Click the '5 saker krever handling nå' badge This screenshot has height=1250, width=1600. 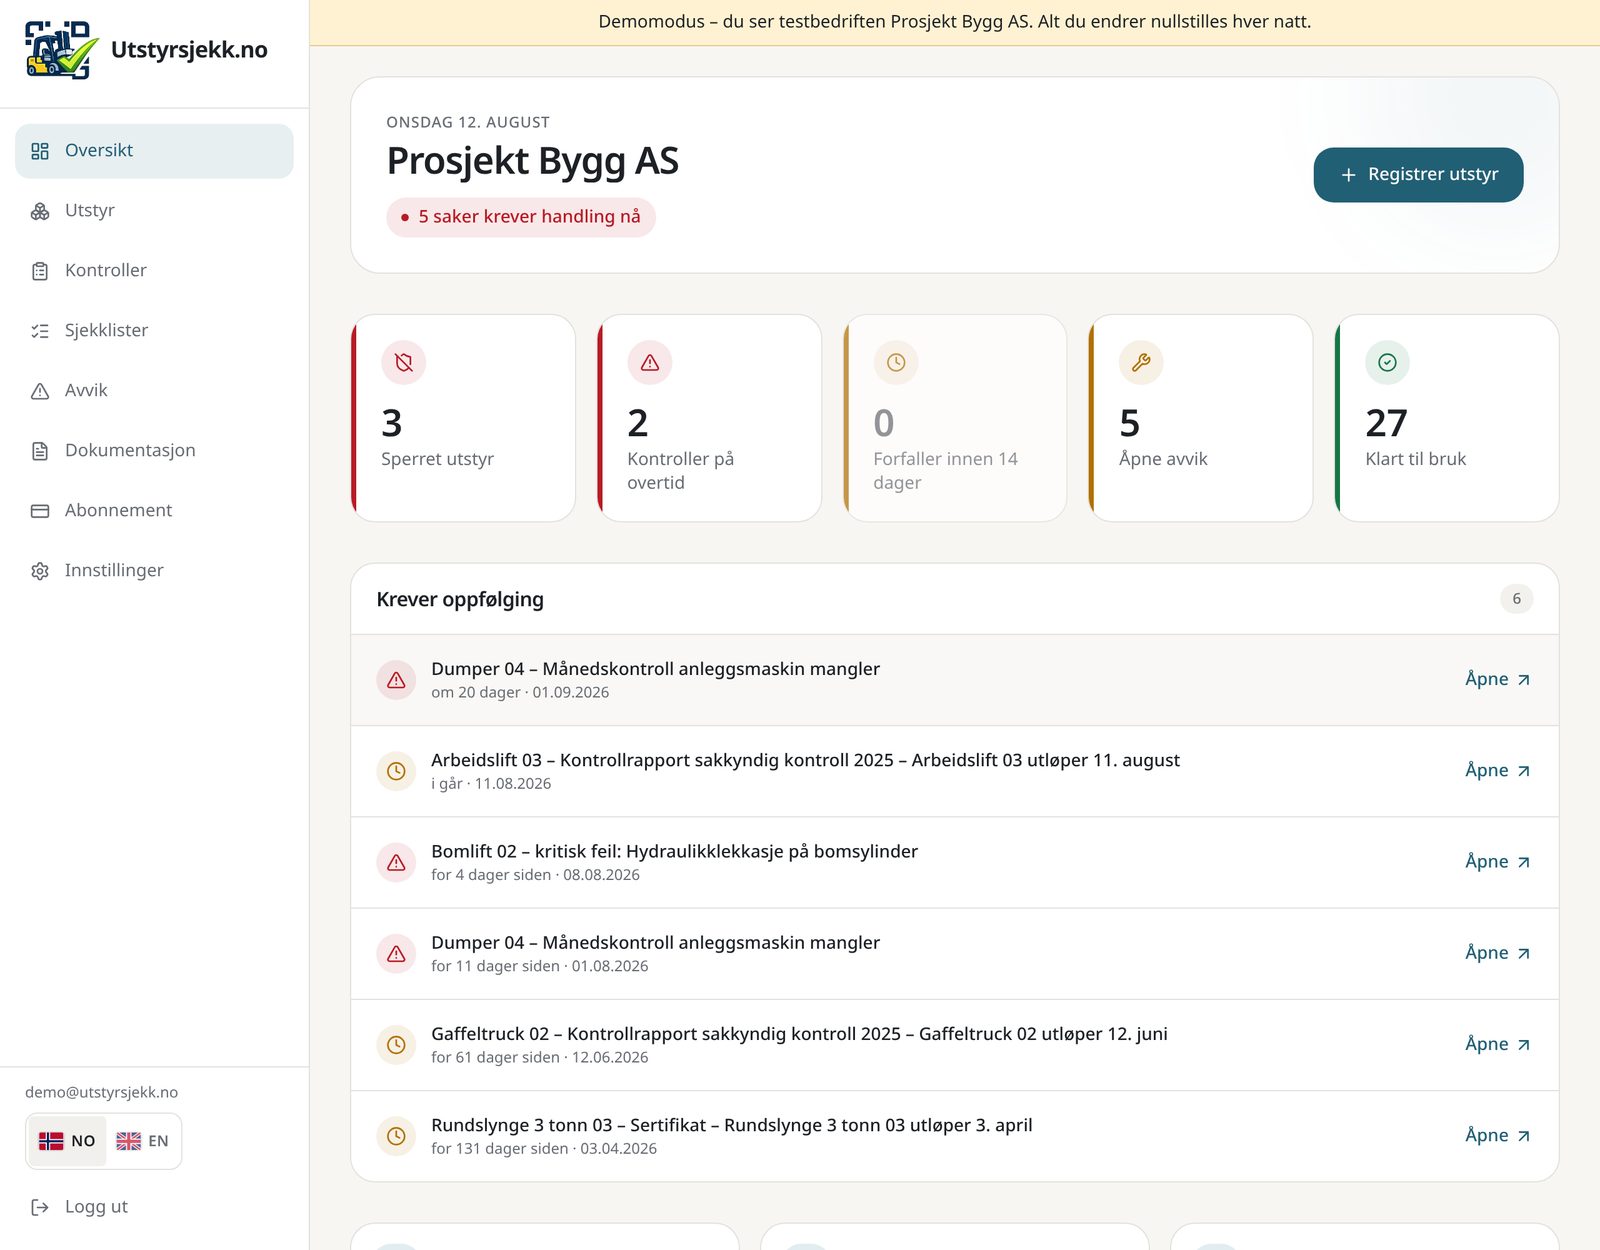[x=521, y=217]
